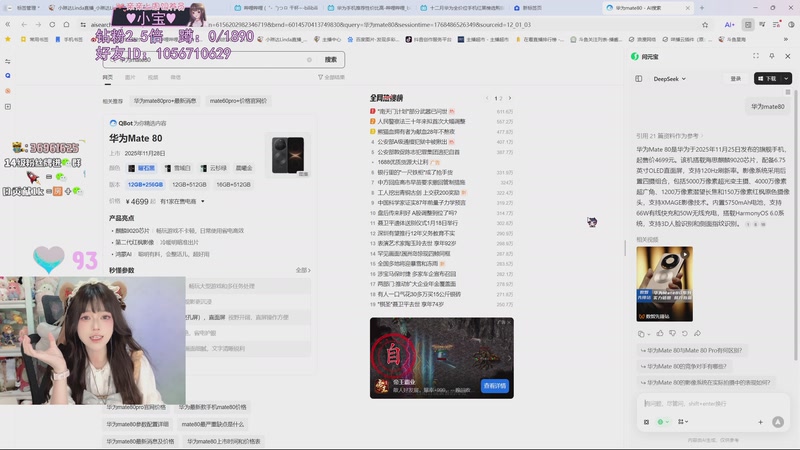Viewport: 800px width, 450px height.
Task: Click the browser forward arrow
Action: [x=38, y=24]
